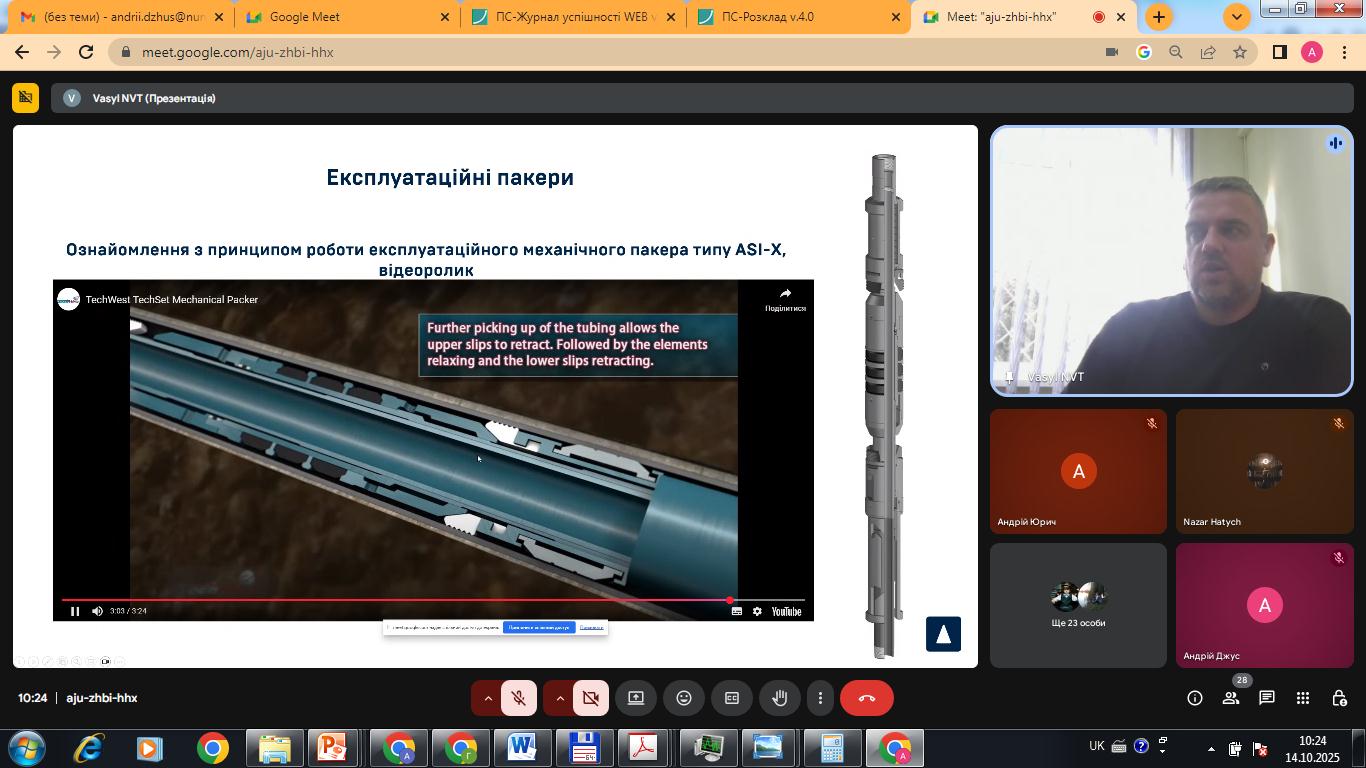The image size is (1366, 768).
Task: Toggle closed captions on
Action: pyautogui.click(x=732, y=698)
